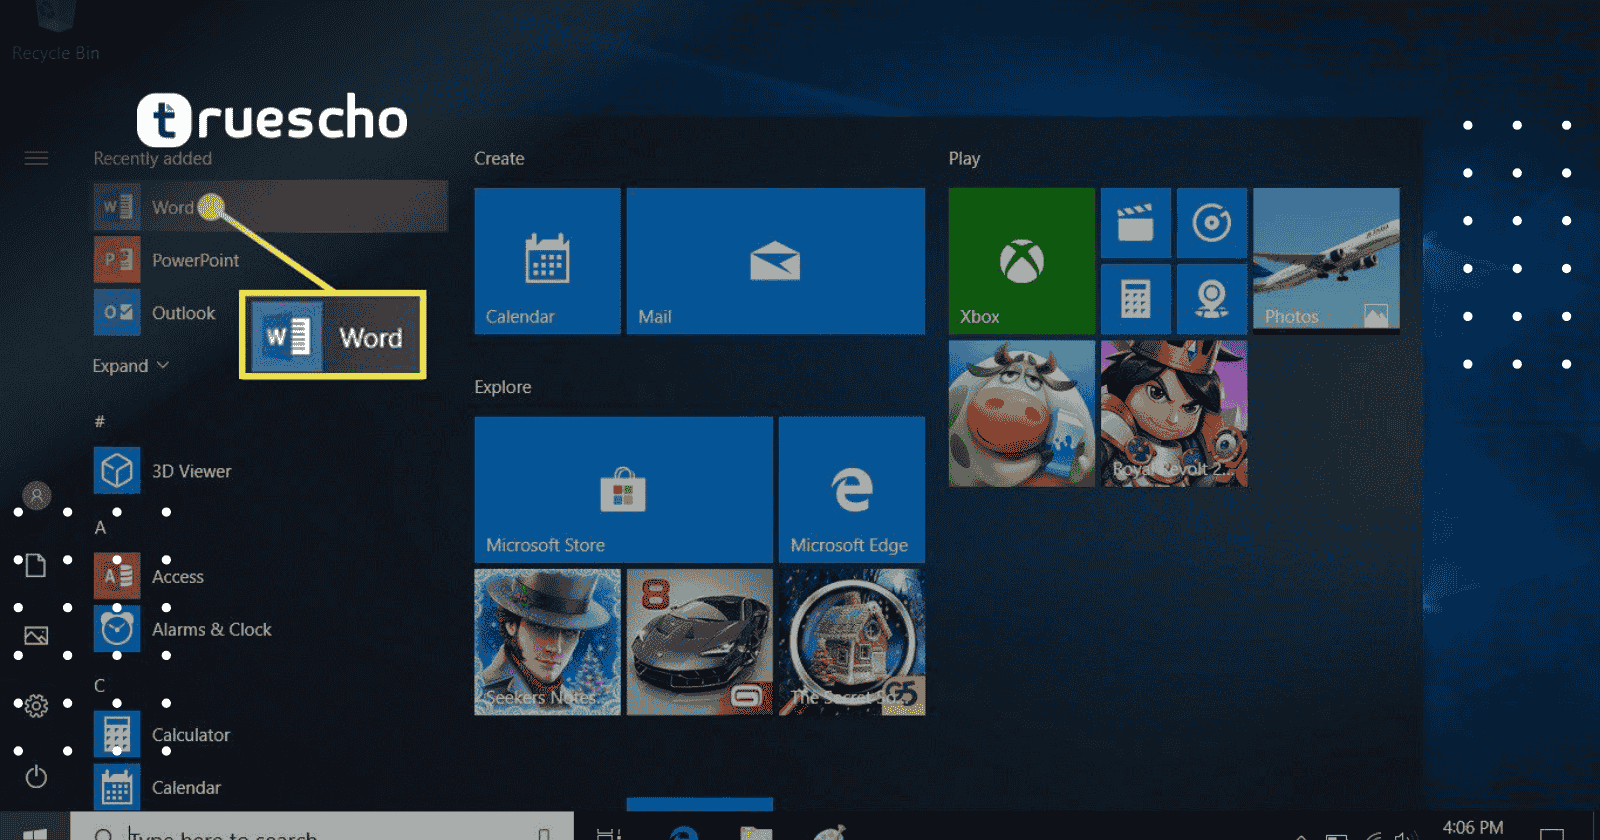The width and height of the screenshot is (1600, 840).
Task: Launch Access from the app list
Action: pos(177,577)
